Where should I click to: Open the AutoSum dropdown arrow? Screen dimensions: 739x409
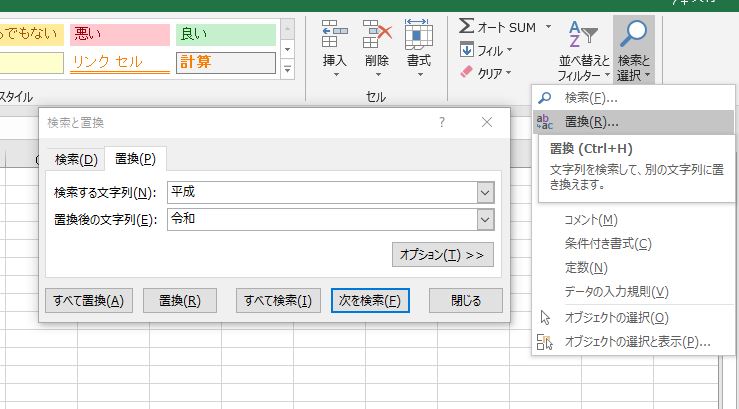548,27
